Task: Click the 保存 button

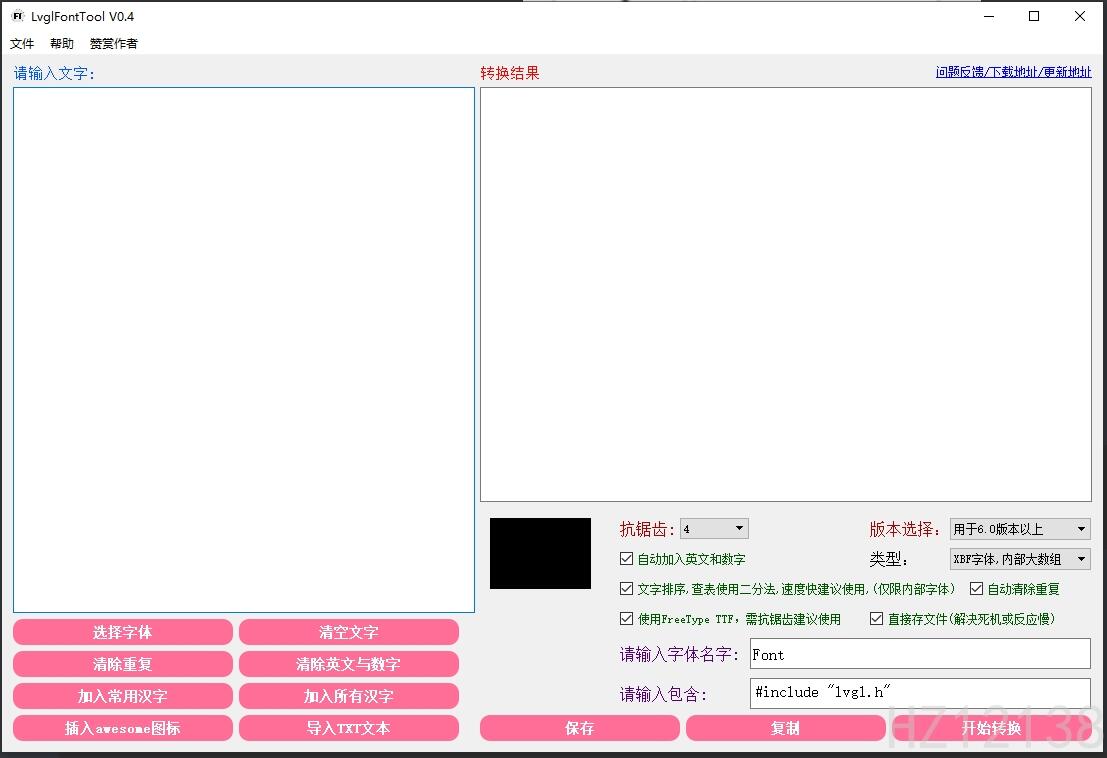Action: (x=580, y=728)
